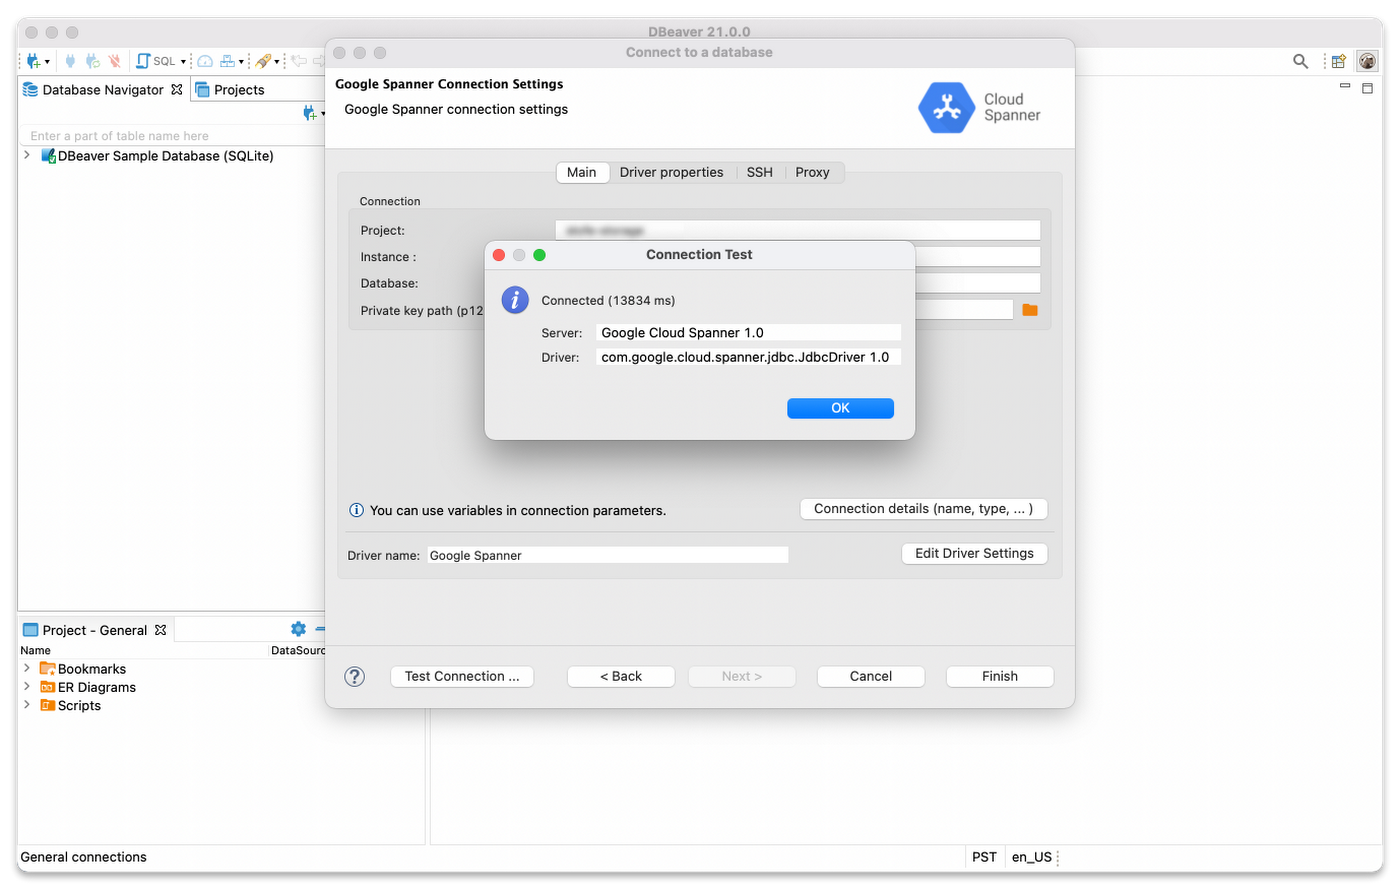Open the pen tools dropdown arrow

(x=277, y=62)
